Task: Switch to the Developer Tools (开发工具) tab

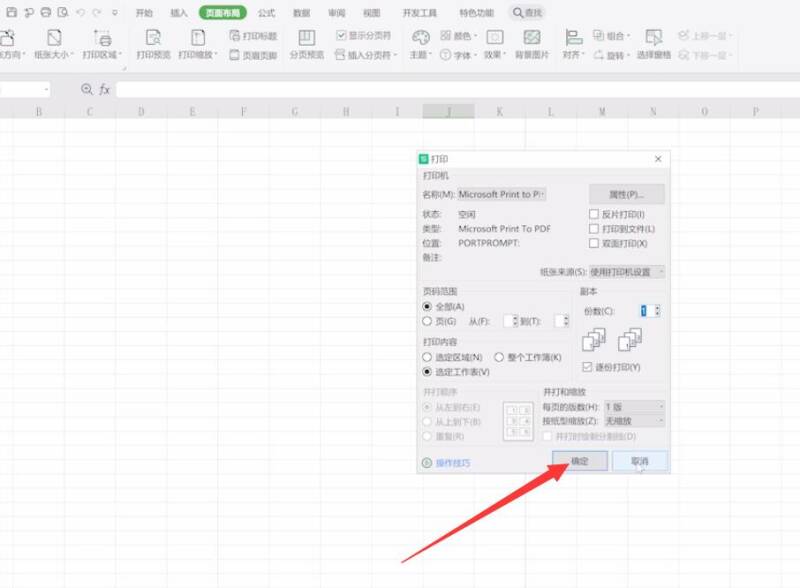Action: (420, 13)
